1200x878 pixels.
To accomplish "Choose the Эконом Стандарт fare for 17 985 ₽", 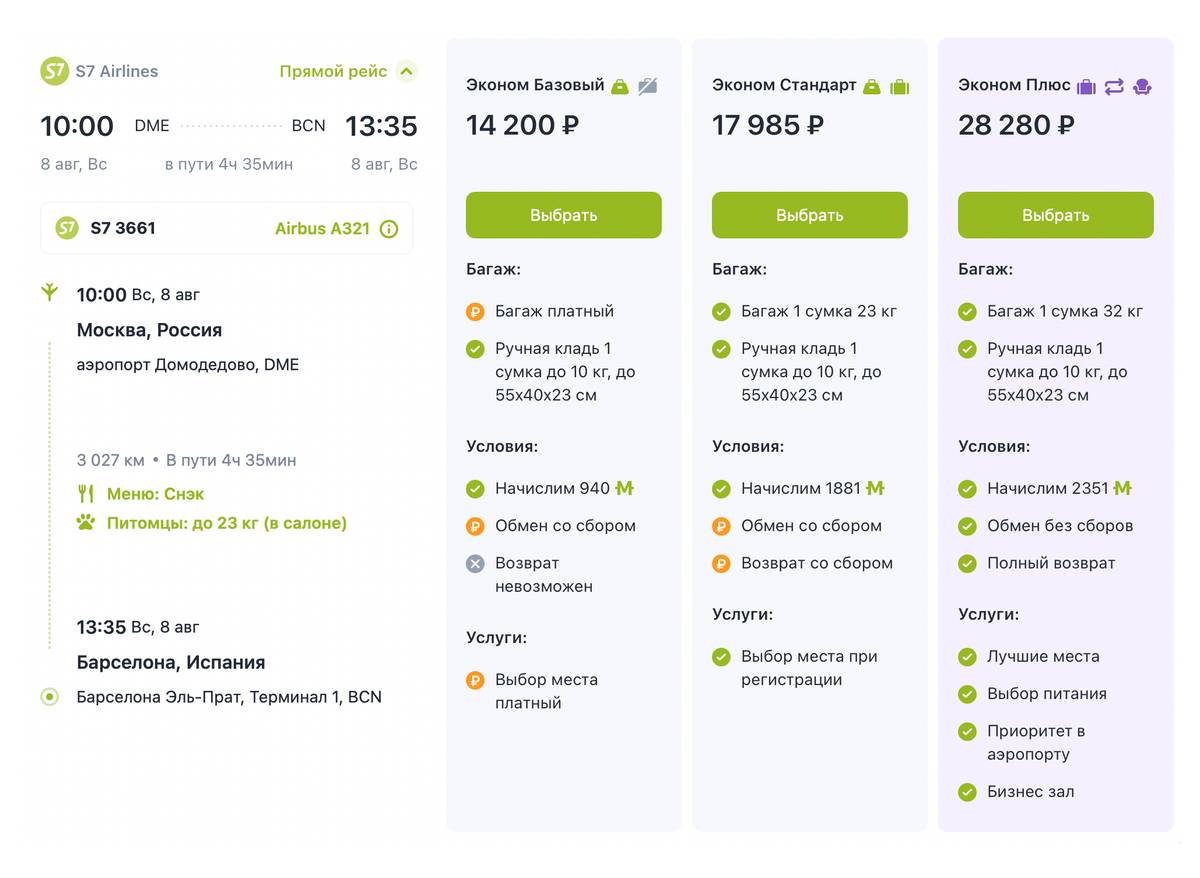I will tap(810, 215).
